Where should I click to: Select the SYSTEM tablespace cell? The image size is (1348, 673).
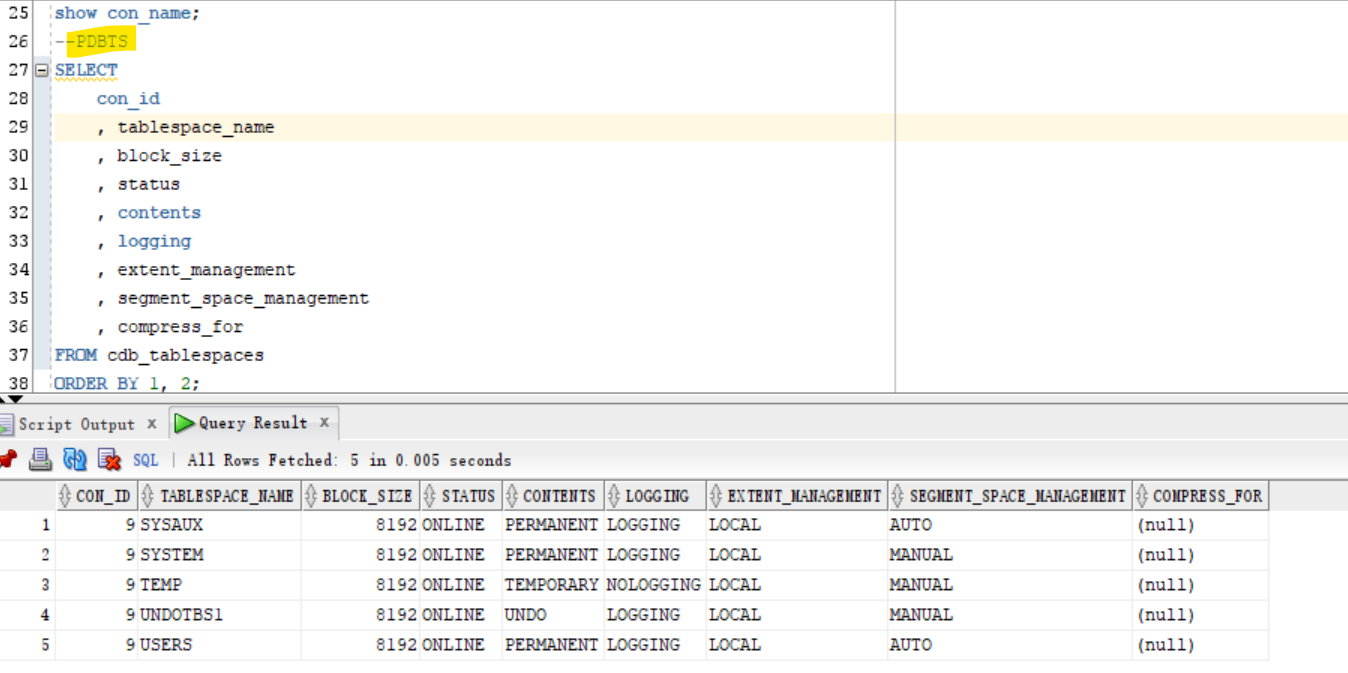click(x=219, y=555)
